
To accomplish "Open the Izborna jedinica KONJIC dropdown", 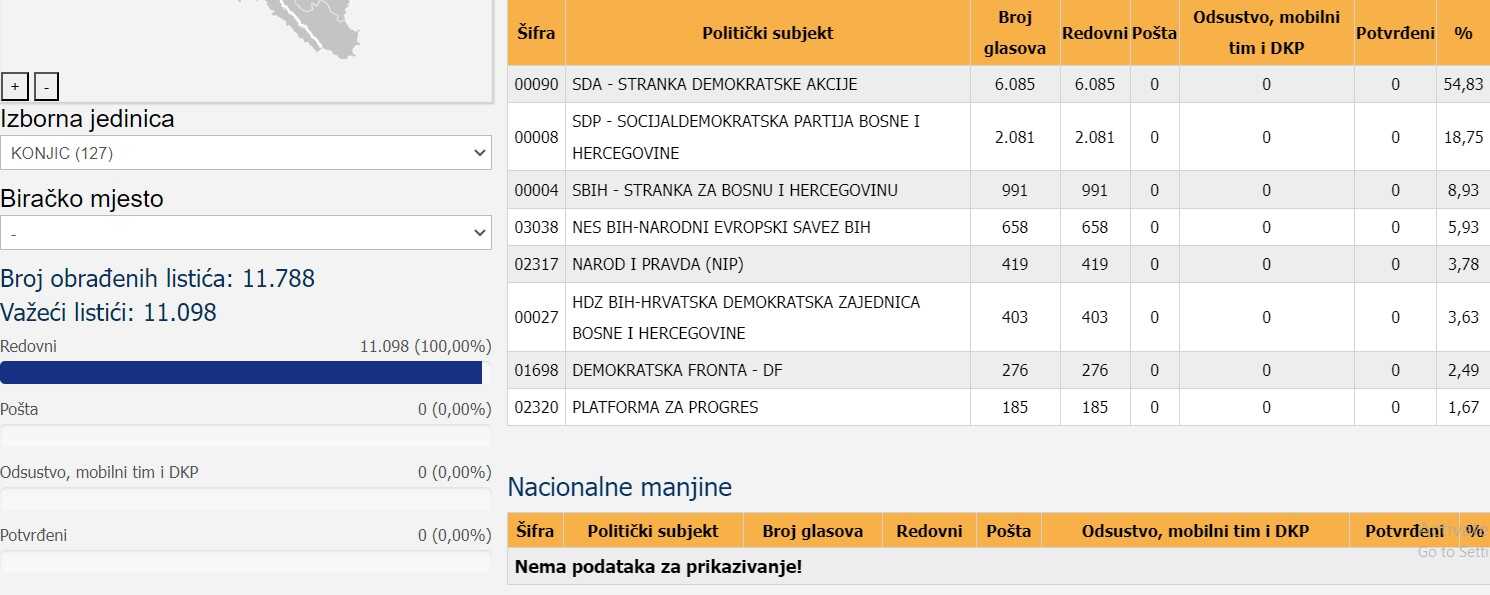I will (x=245, y=153).
